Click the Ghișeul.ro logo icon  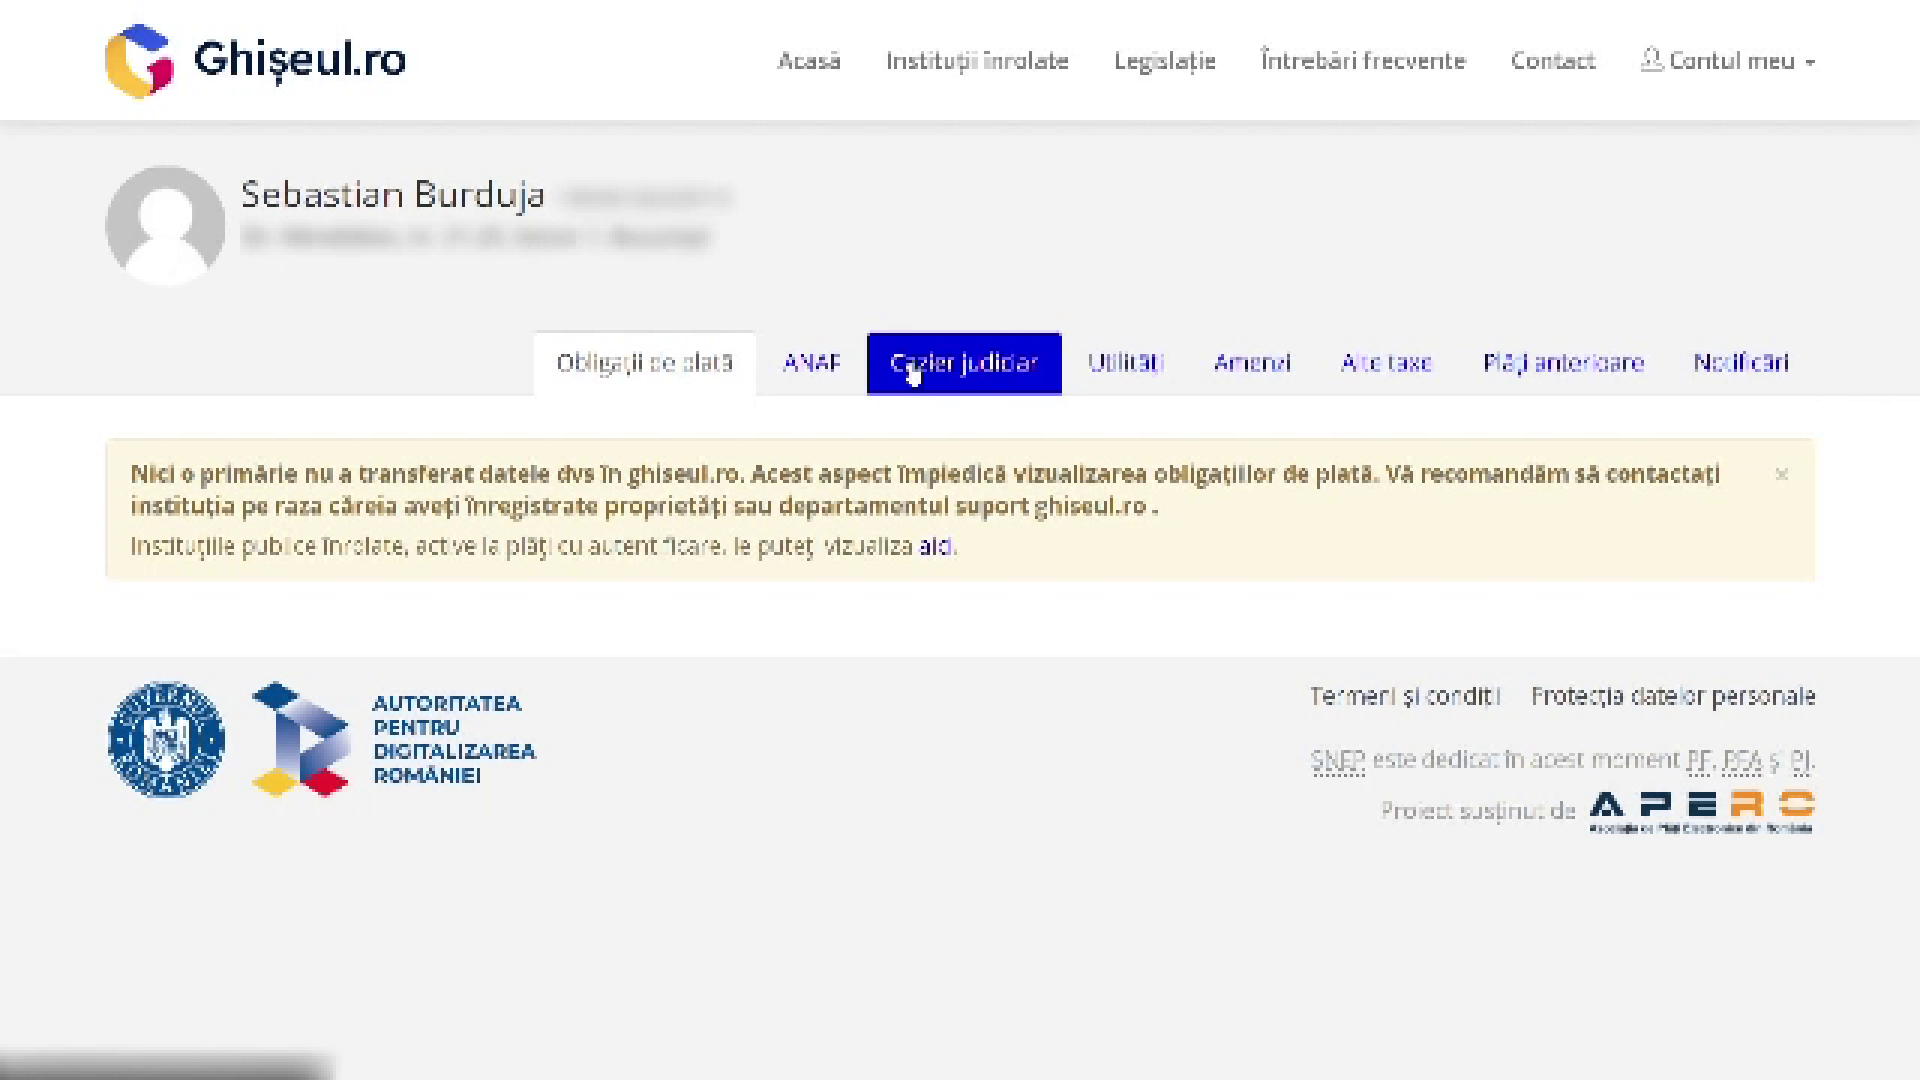139,61
